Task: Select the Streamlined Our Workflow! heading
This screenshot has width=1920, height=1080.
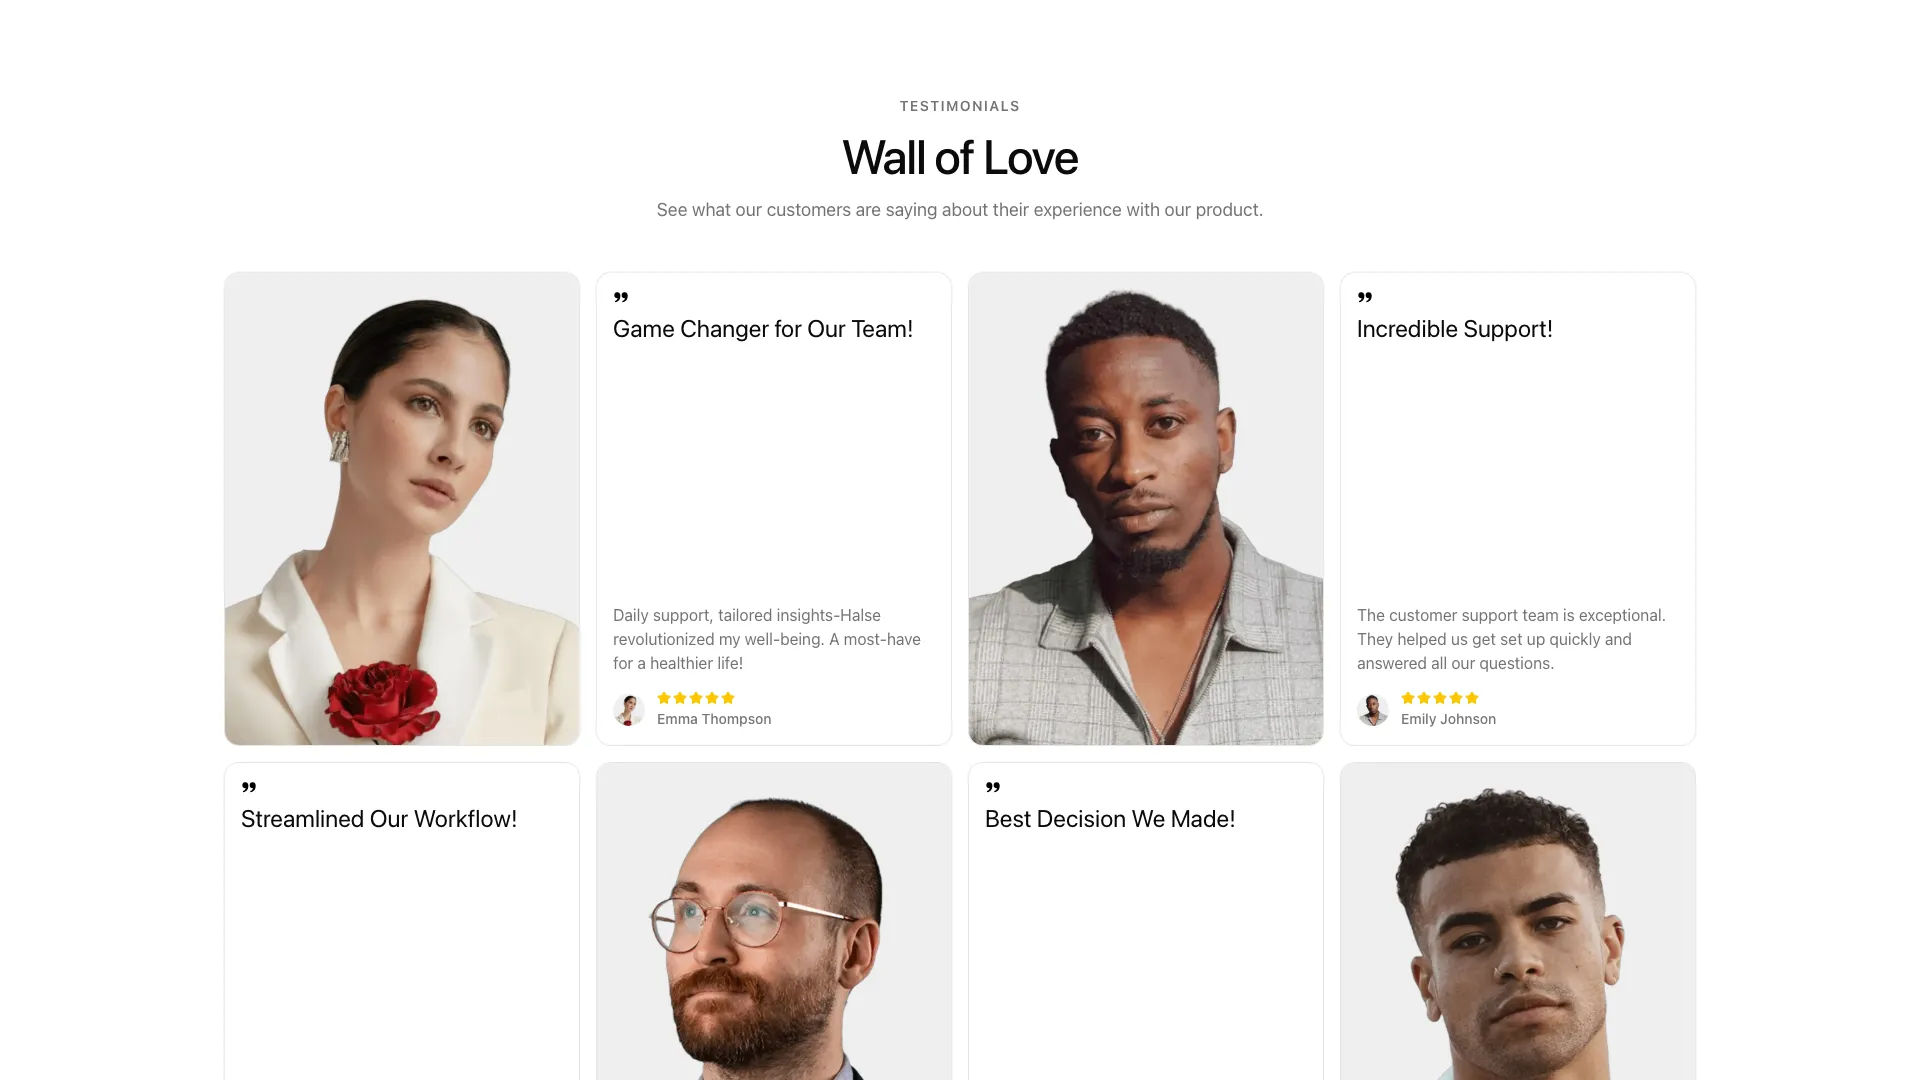Action: pyautogui.click(x=379, y=819)
